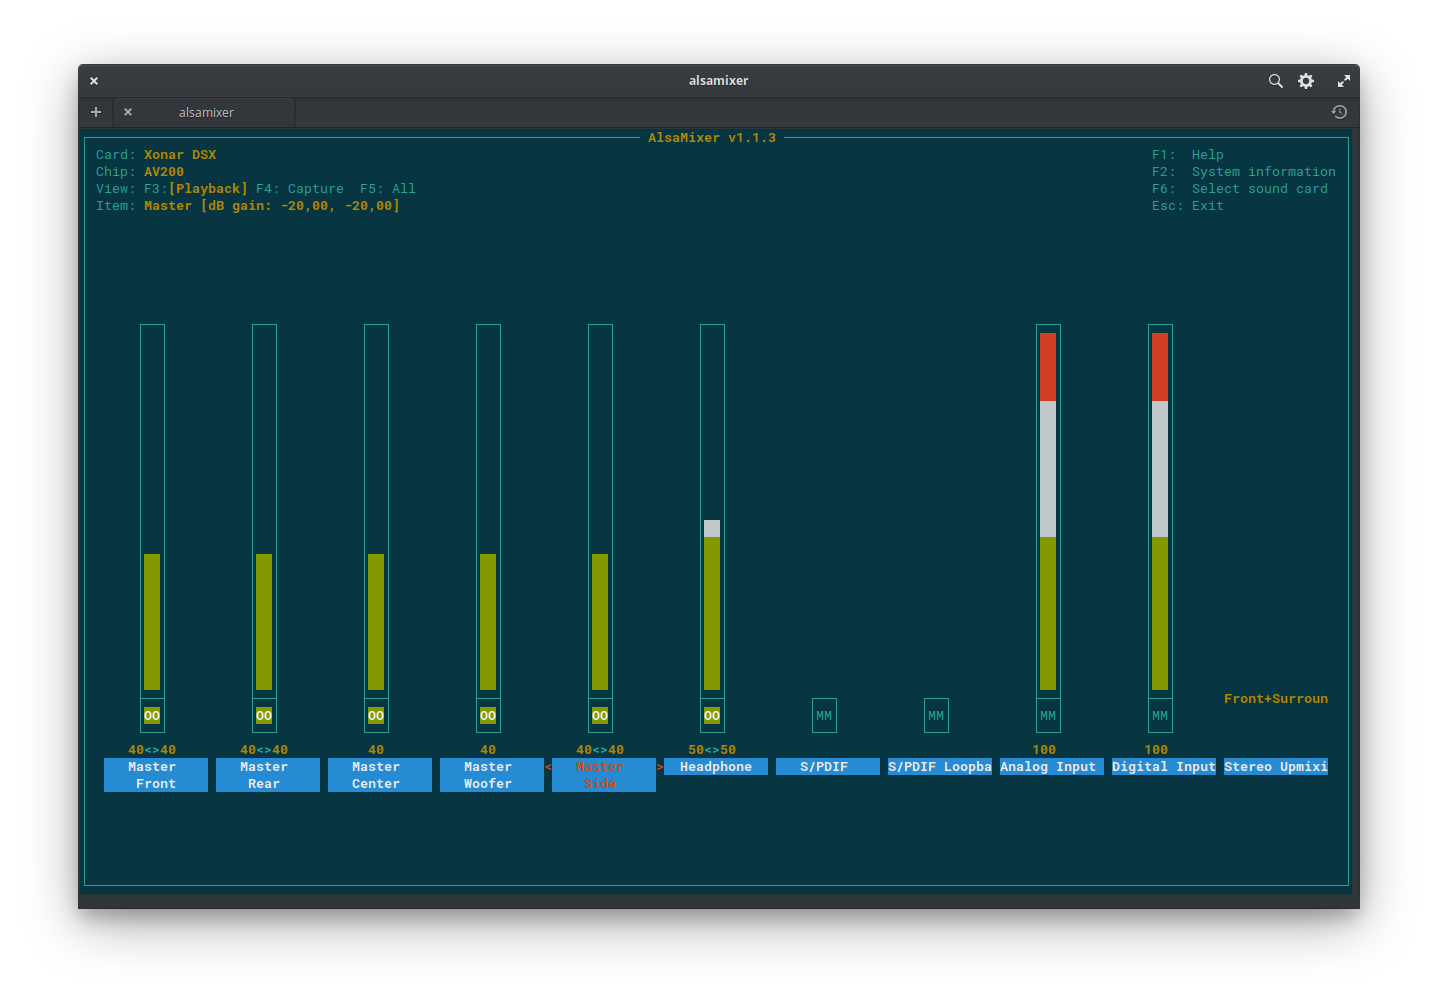Close the alsamixer tab with its x
1438x1001 pixels.
128,112
